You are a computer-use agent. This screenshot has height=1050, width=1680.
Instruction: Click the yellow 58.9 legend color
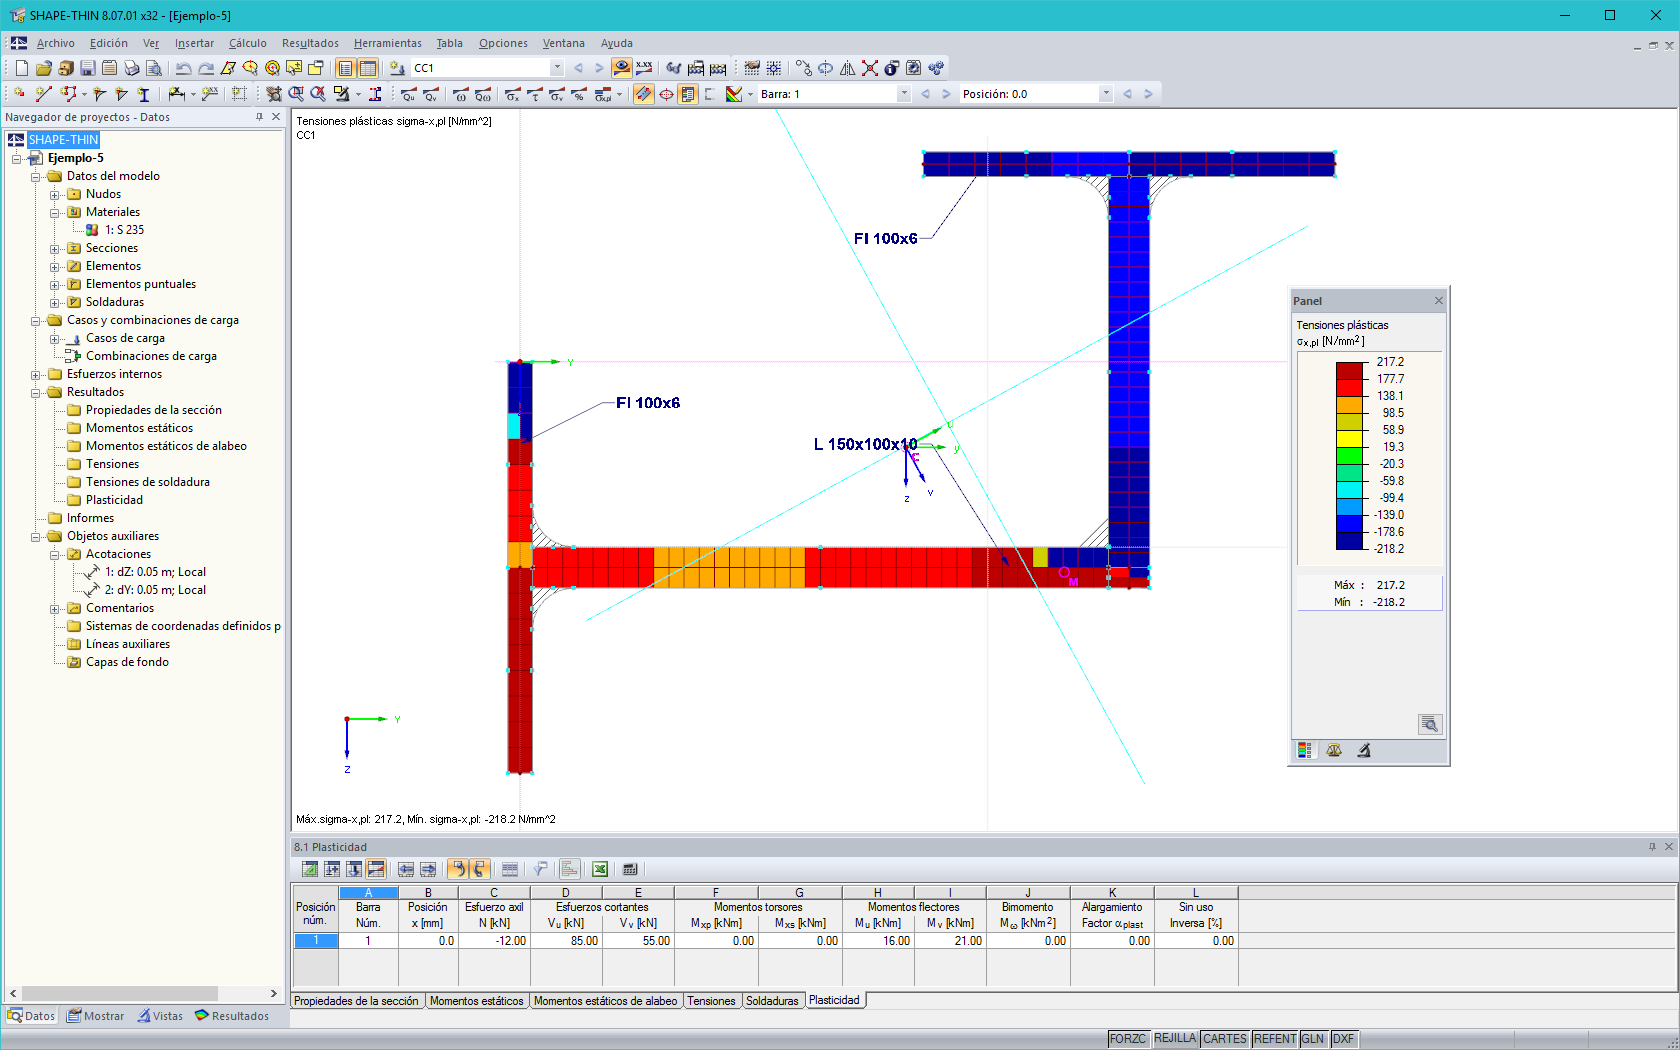[1350, 438]
